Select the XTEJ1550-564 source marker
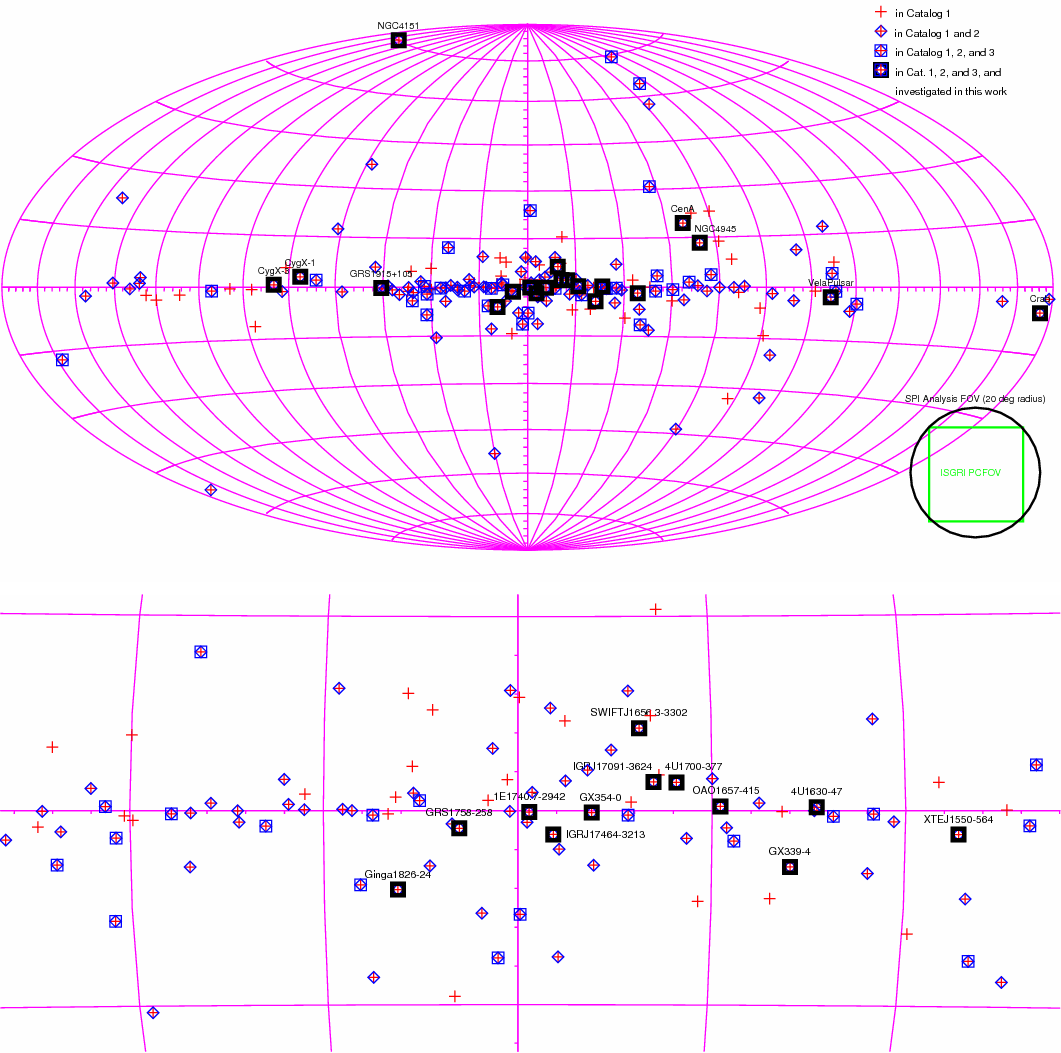This screenshot has height=1053, width=1061. (x=959, y=835)
